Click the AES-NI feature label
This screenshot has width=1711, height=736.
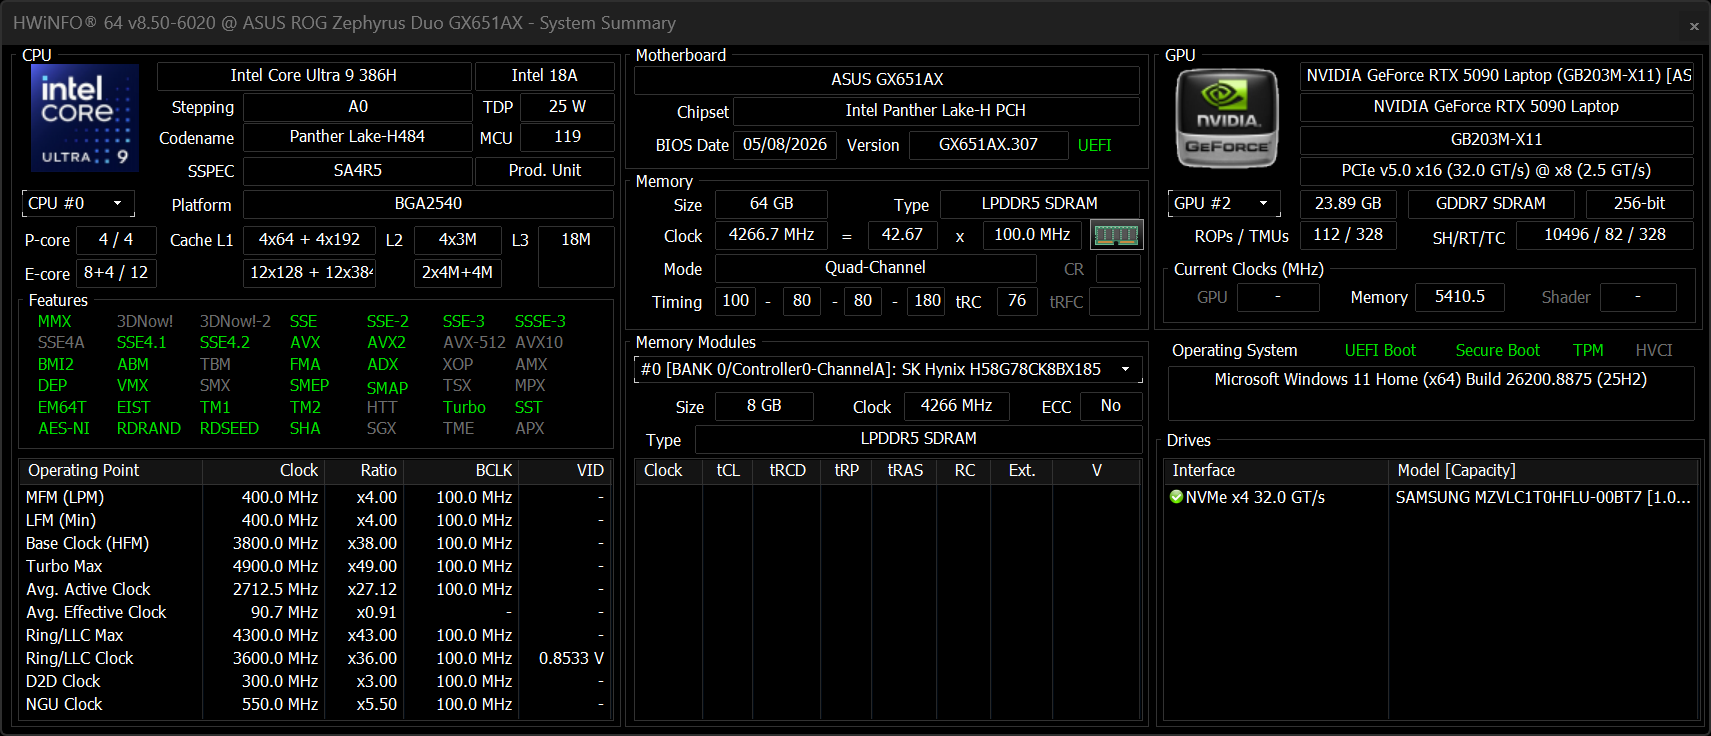click(x=64, y=429)
